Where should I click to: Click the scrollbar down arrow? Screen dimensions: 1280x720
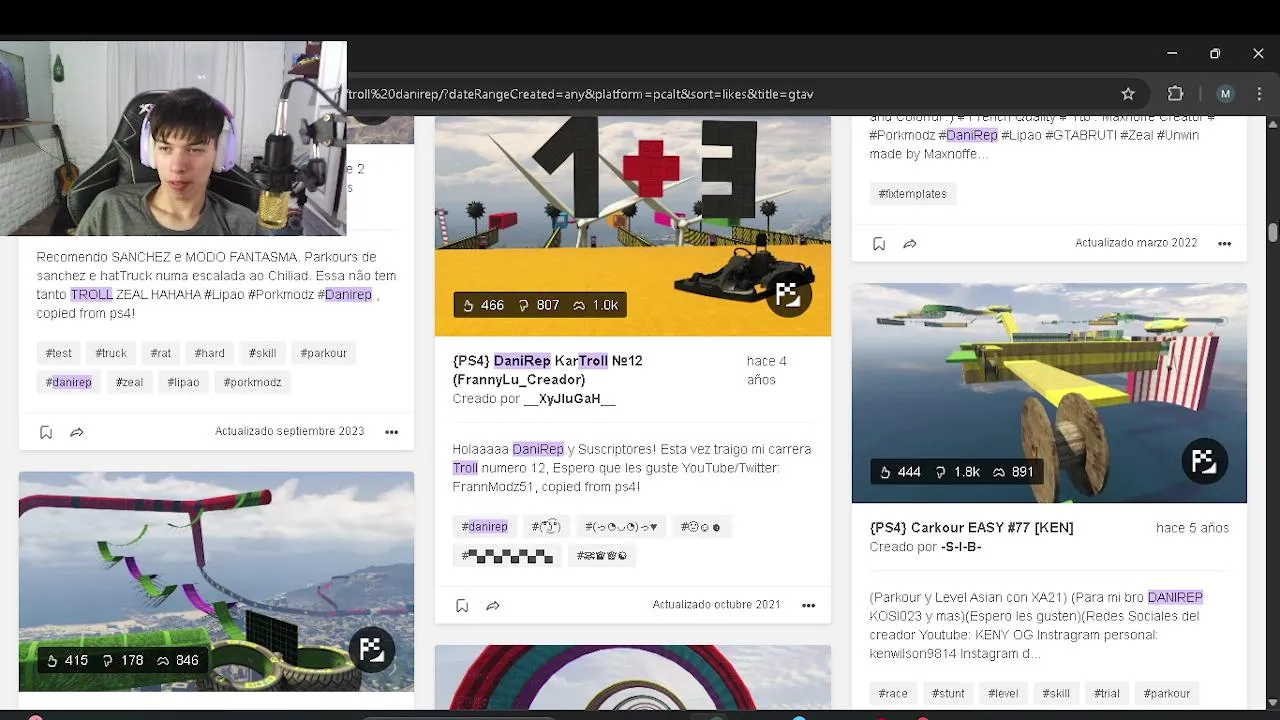coord(1272,702)
